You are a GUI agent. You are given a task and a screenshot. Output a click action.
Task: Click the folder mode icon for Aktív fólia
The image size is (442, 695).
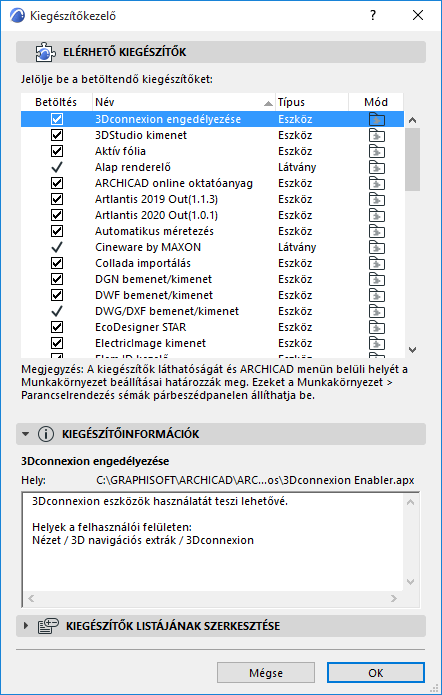[376, 151]
